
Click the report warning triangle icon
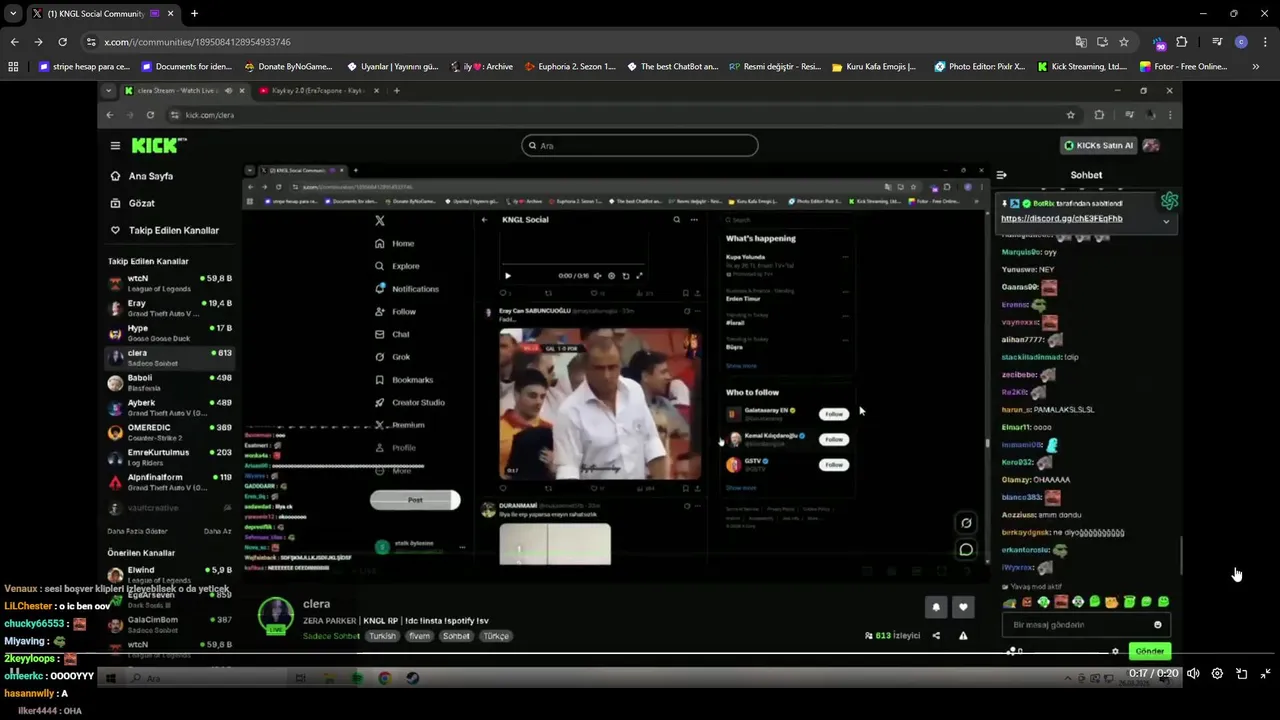pos(963,635)
